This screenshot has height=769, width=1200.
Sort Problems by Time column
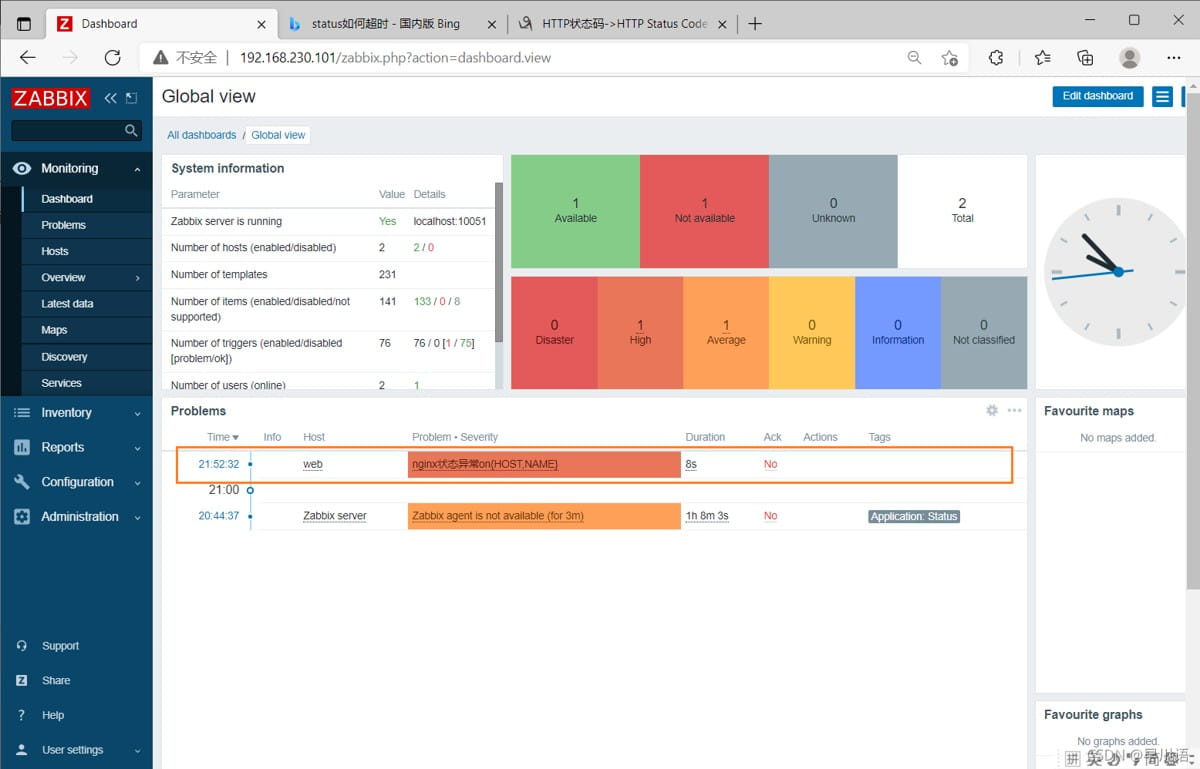click(x=222, y=437)
